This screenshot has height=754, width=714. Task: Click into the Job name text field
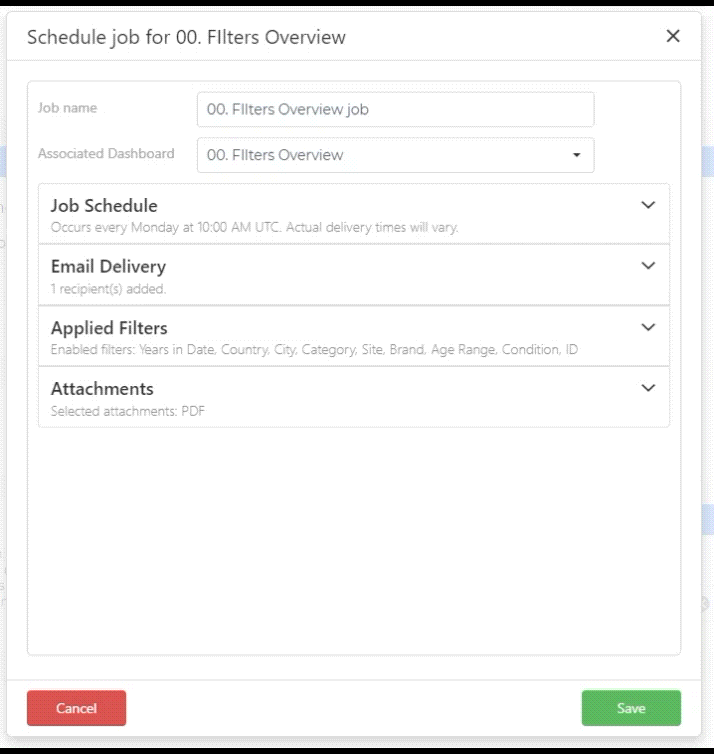(395, 110)
